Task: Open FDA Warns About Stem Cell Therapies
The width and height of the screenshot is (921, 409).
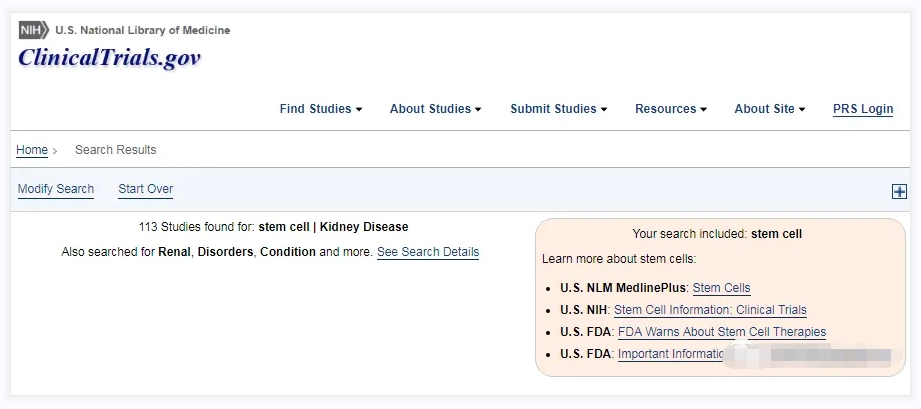Action: [722, 332]
